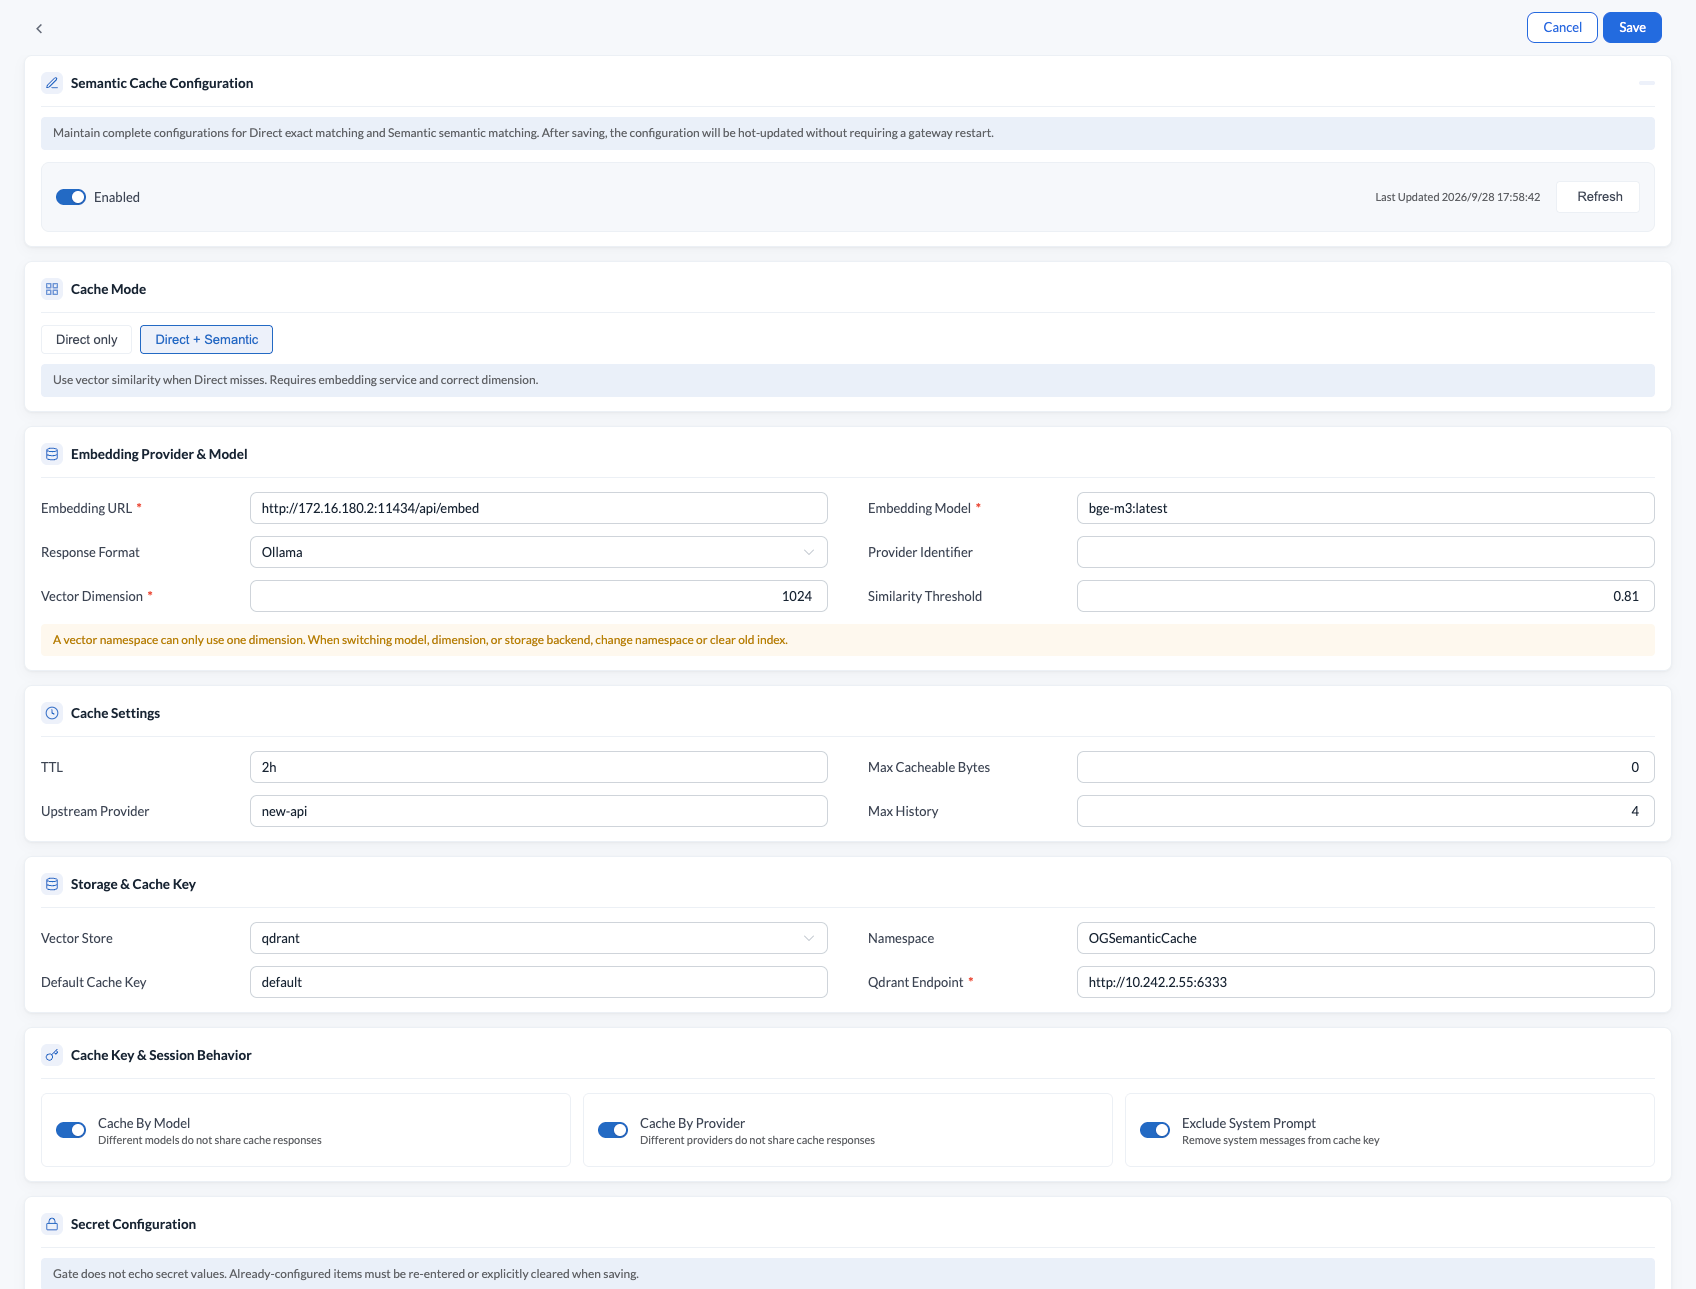Click the Last Updated timestamp text
Screen dimensions: 1696x1289
coord(1457,197)
